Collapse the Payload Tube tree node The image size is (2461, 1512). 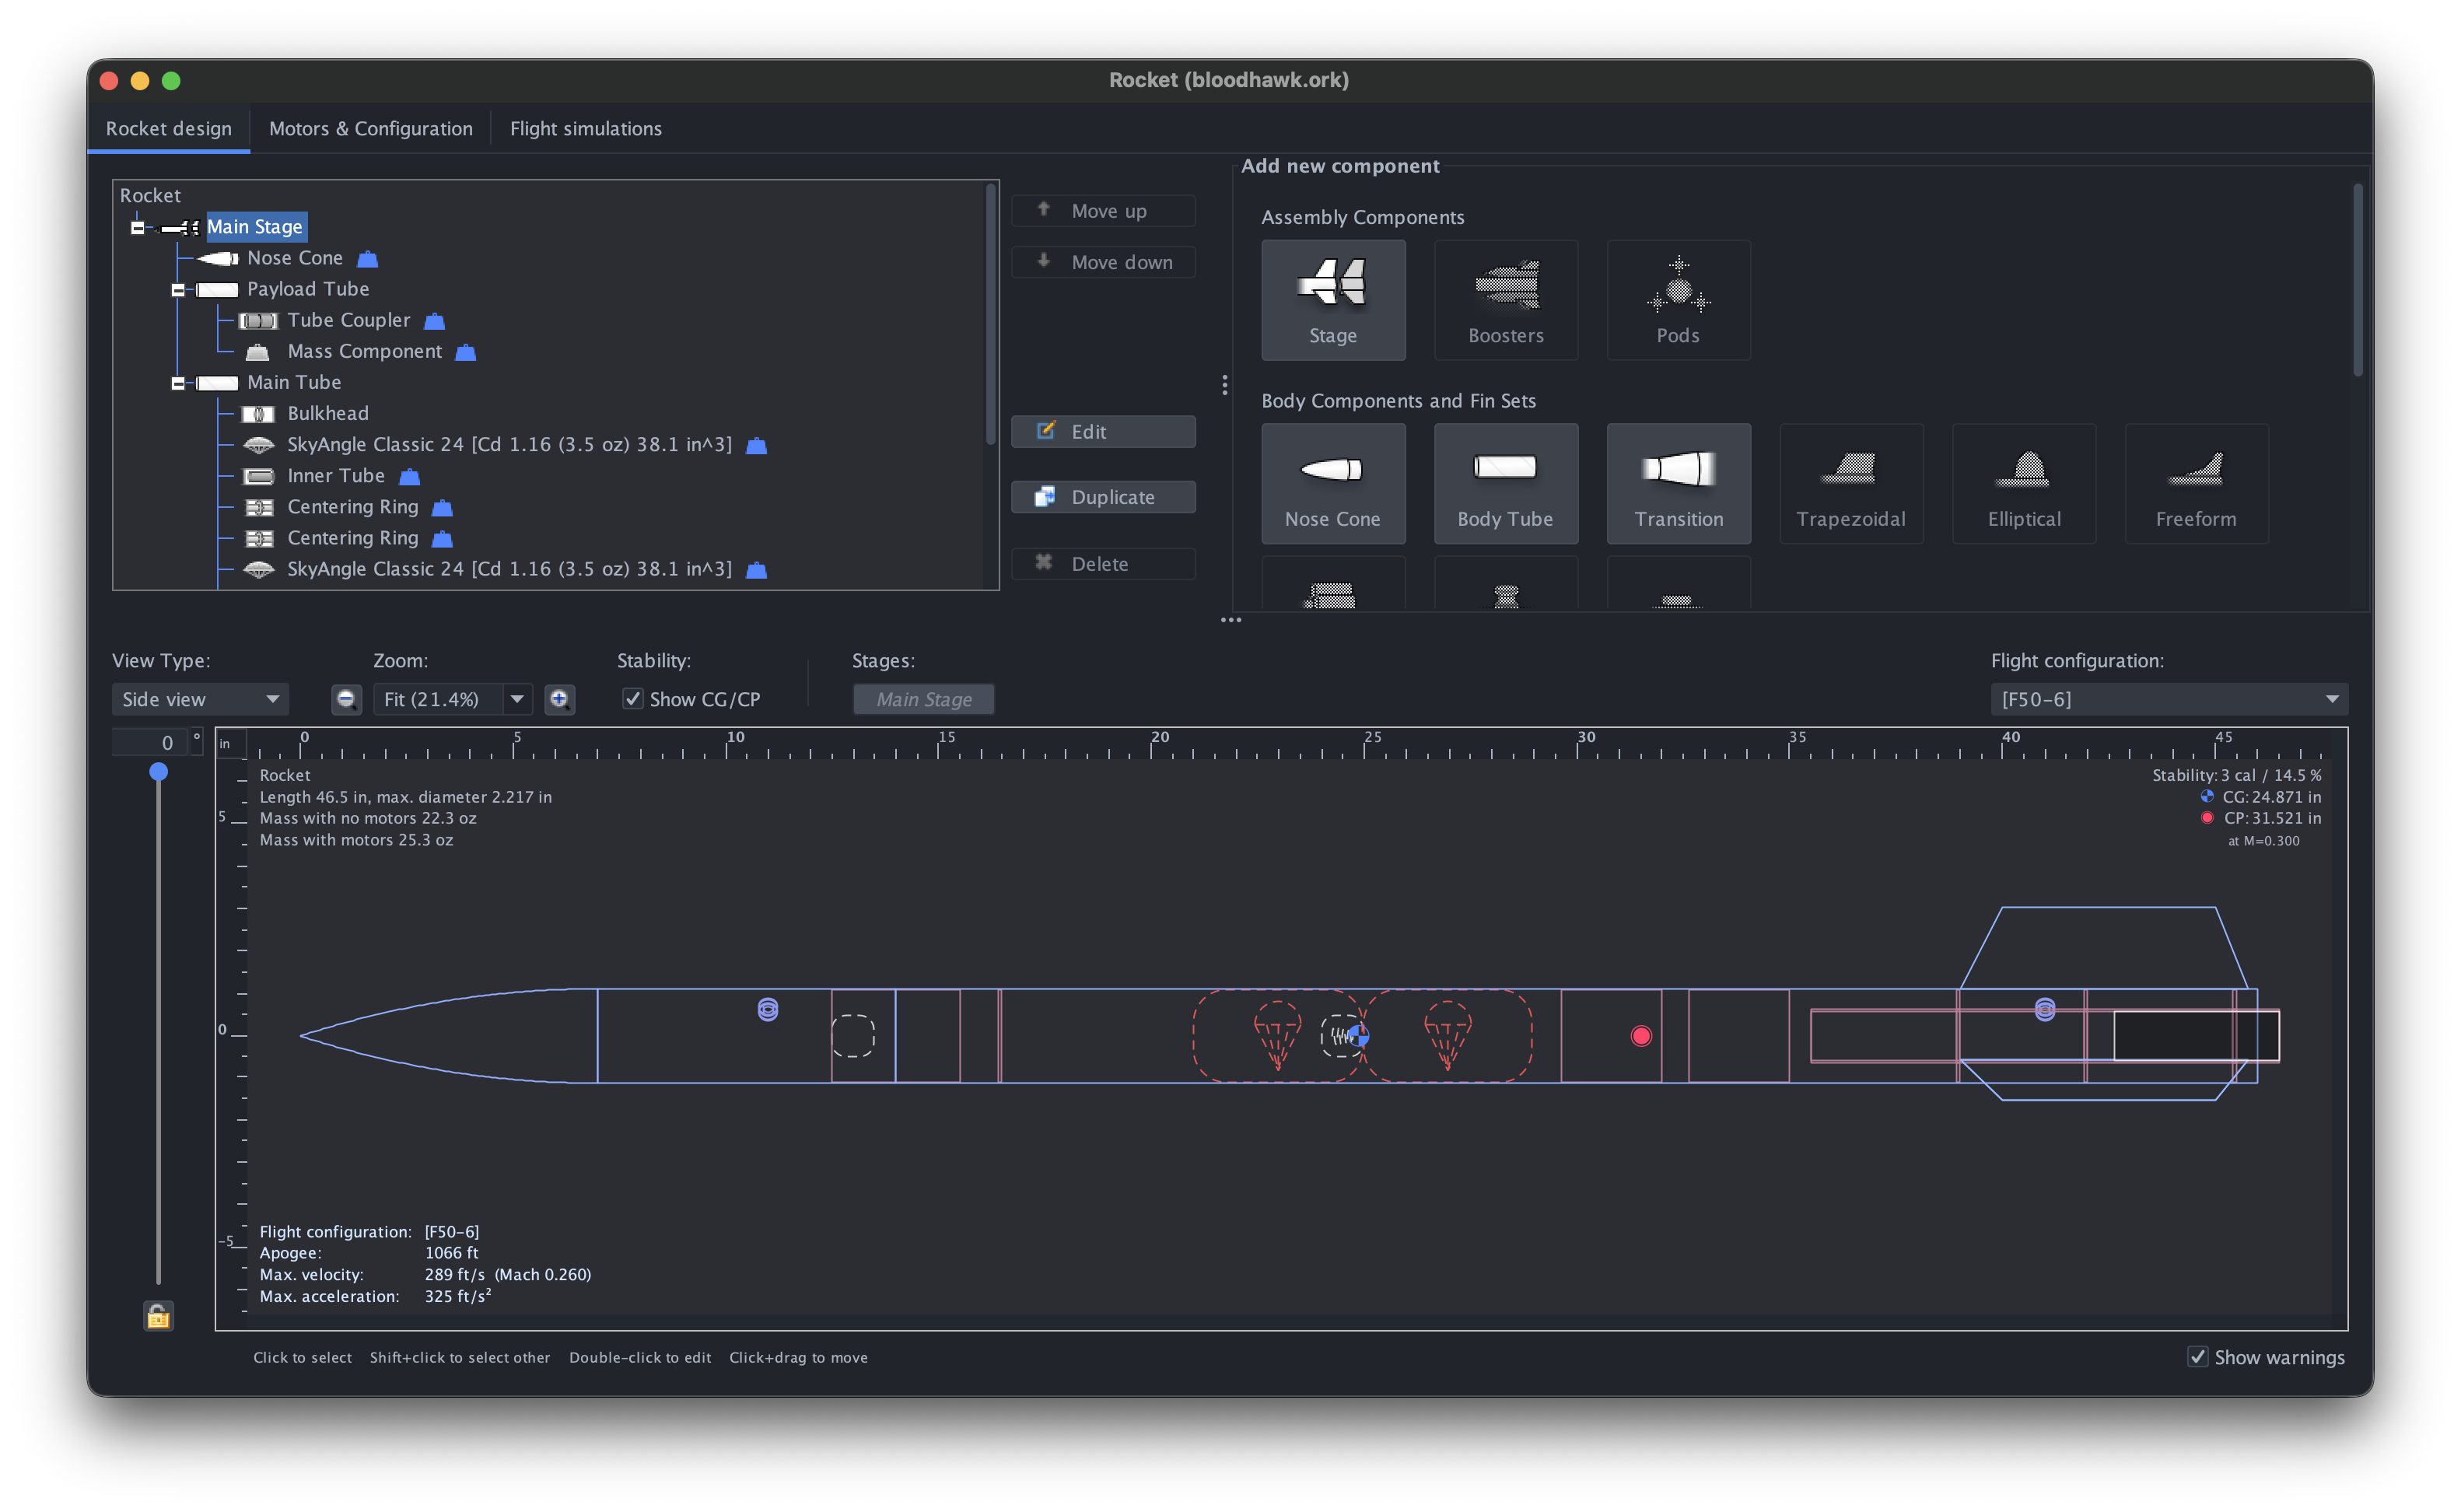[178, 290]
